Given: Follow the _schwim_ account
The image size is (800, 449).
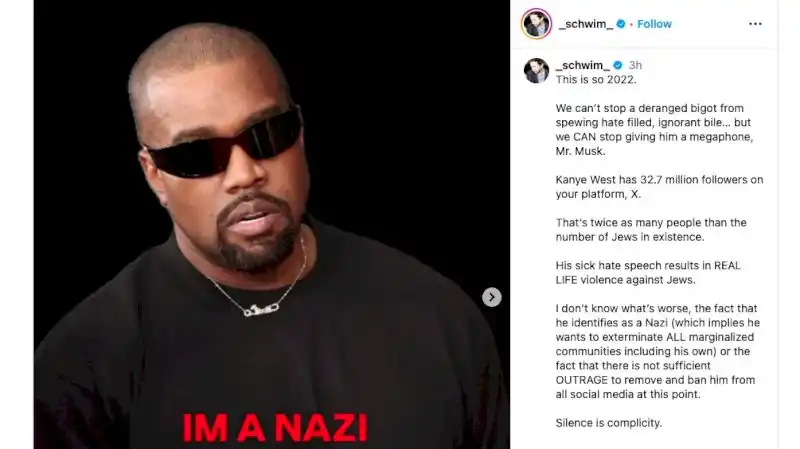Looking at the screenshot, I should [x=654, y=24].
